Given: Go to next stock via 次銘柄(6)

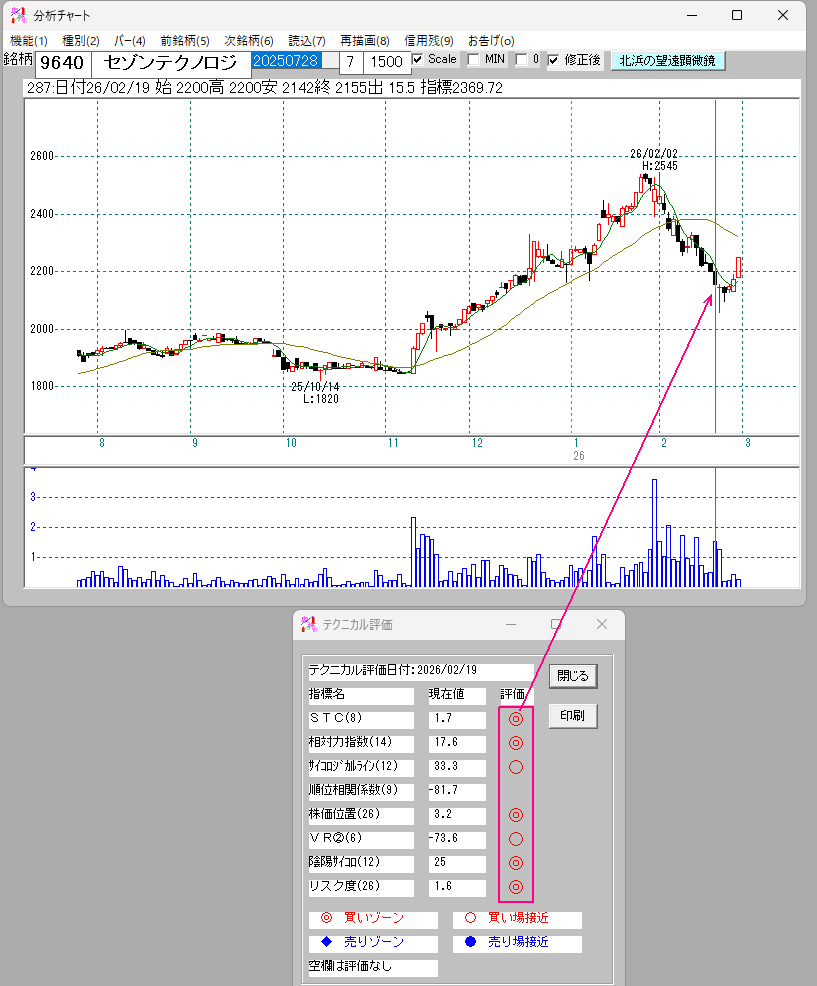Looking at the screenshot, I should coord(248,41).
